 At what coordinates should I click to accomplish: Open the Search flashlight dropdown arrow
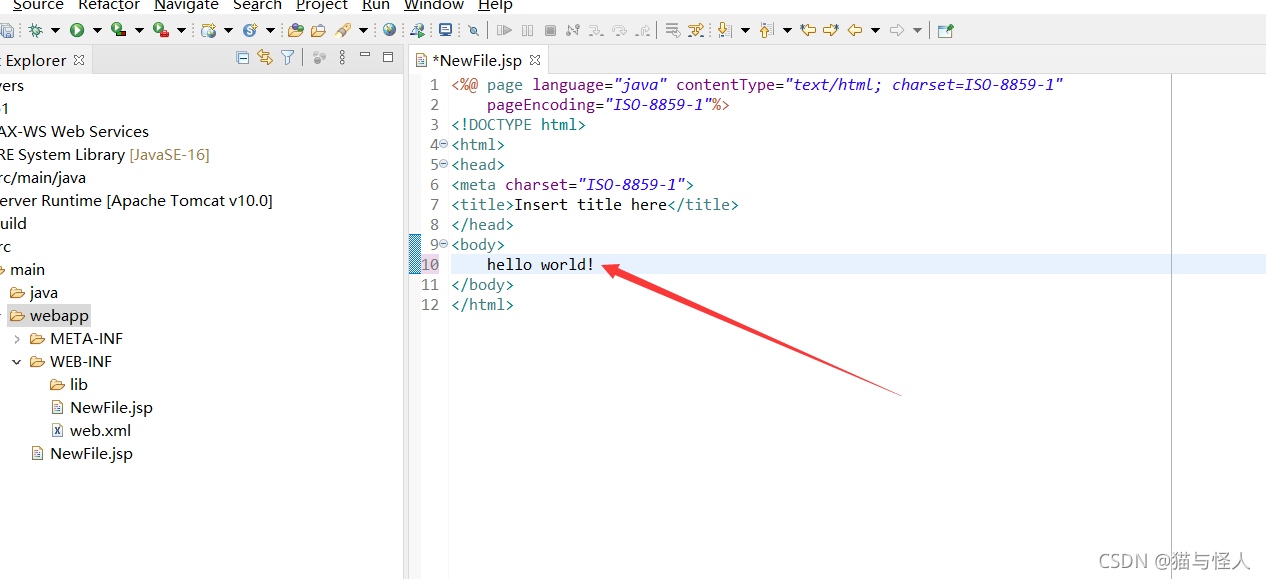(363, 31)
